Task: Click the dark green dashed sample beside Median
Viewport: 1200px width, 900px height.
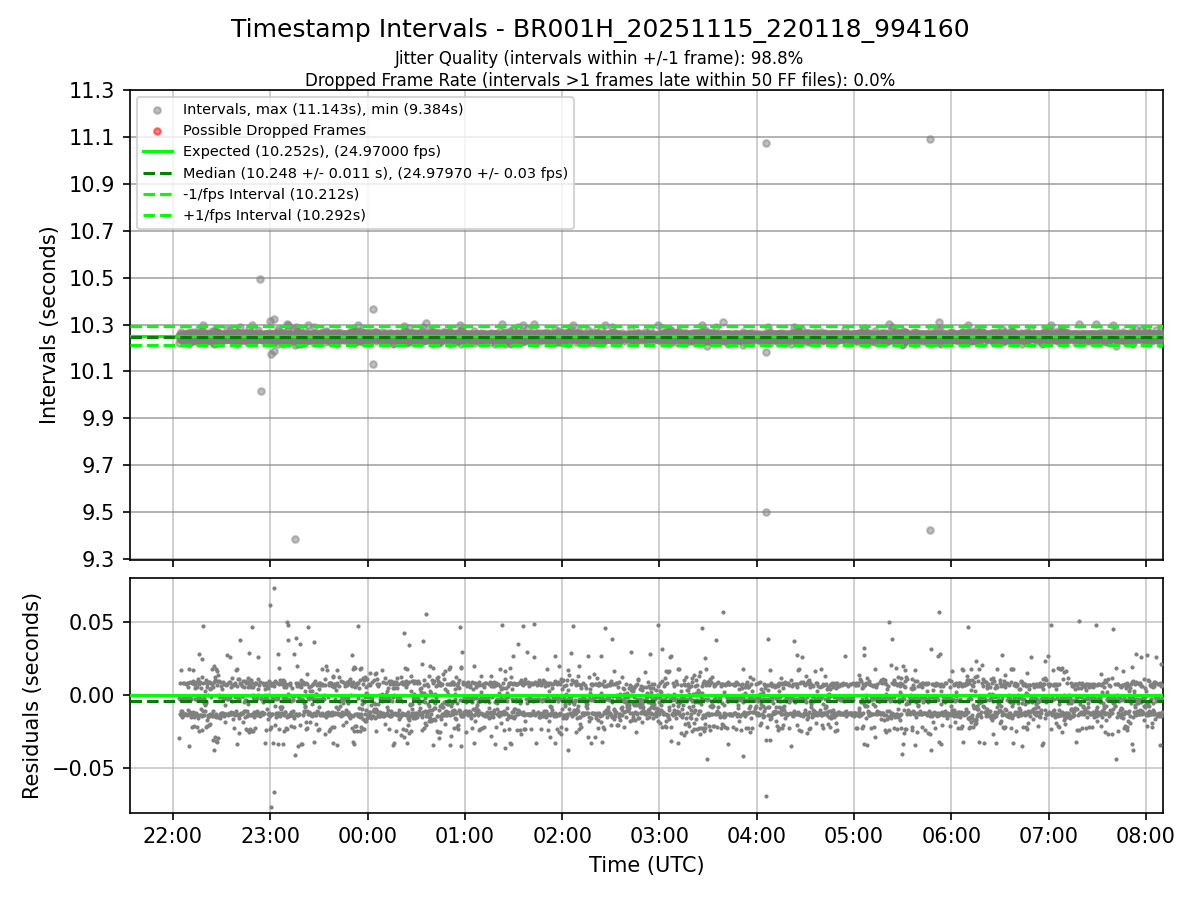Action: tap(157, 173)
